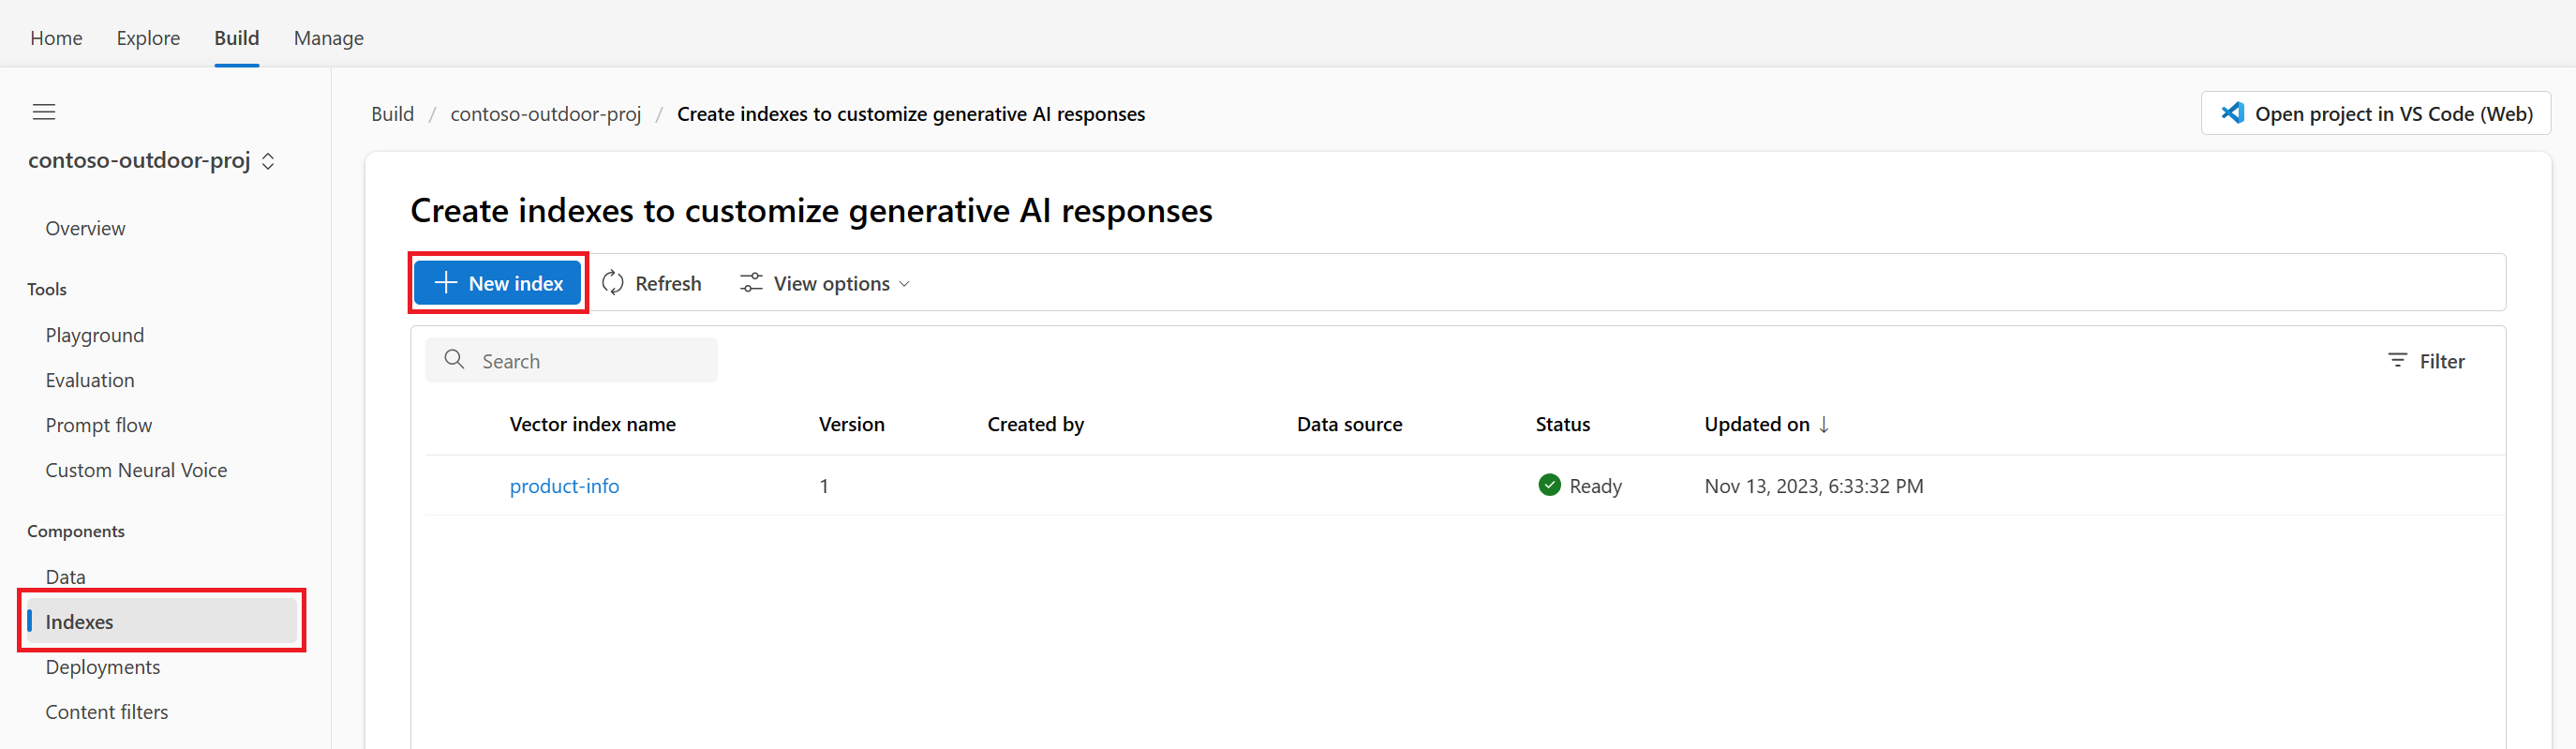2576x749 pixels.
Task: Open Prompt flow tool
Action: point(99,425)
